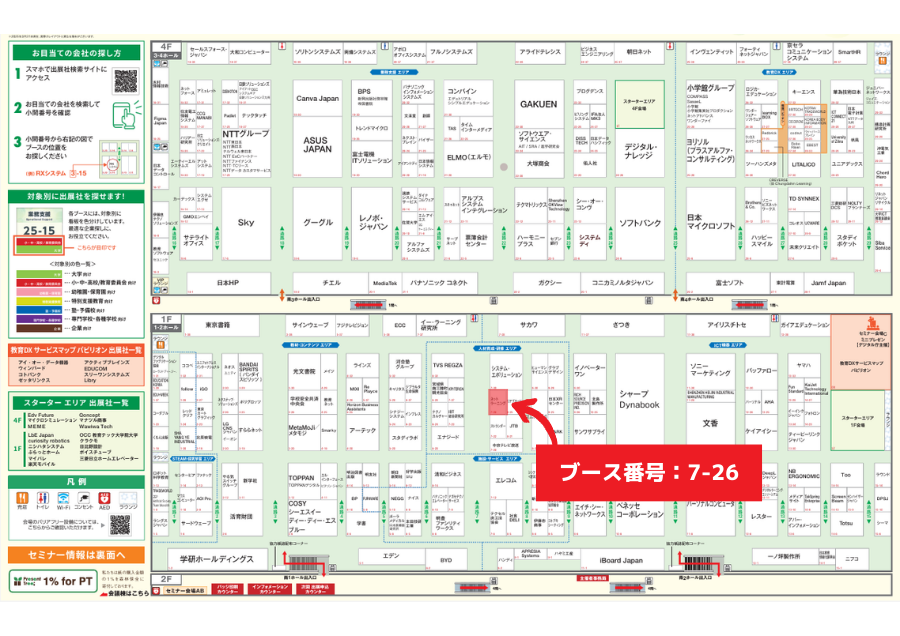Click the セミナー会場AB label
The width and height of the screenshot is (900, 636).
click(x=185, y=591)
